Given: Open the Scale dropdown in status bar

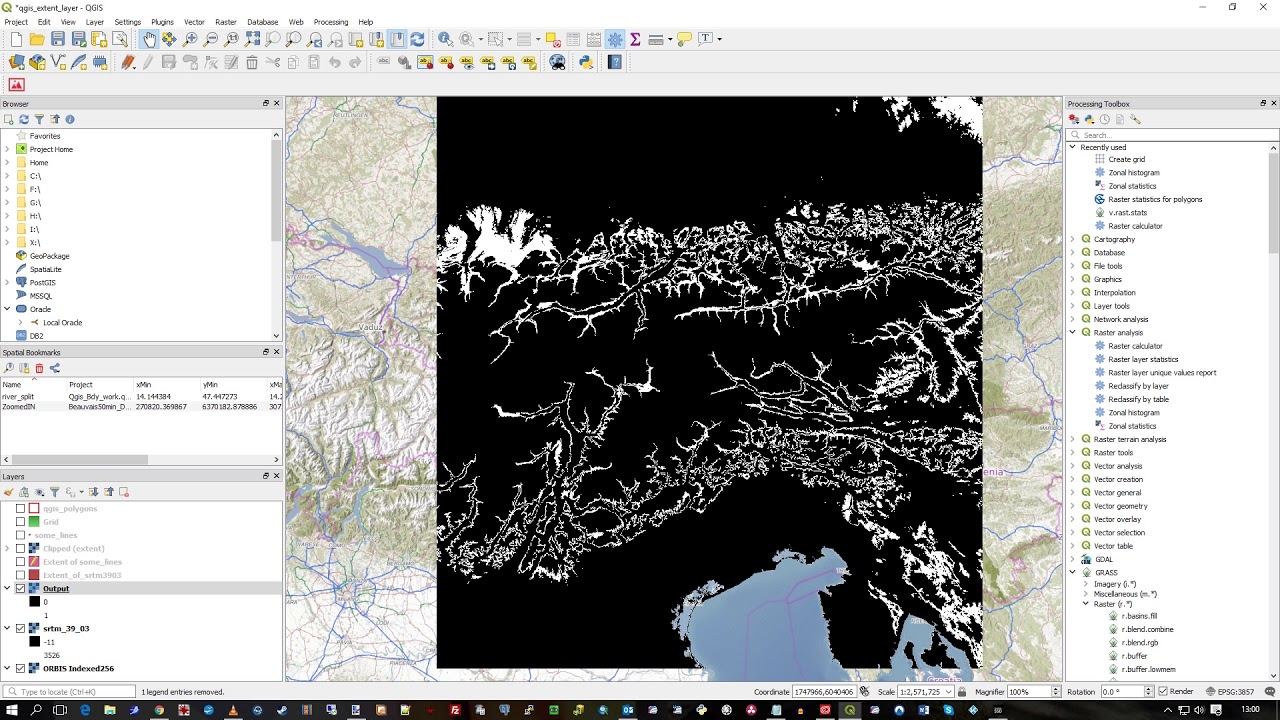Looking at the screenshot, I should click(949, 692).
